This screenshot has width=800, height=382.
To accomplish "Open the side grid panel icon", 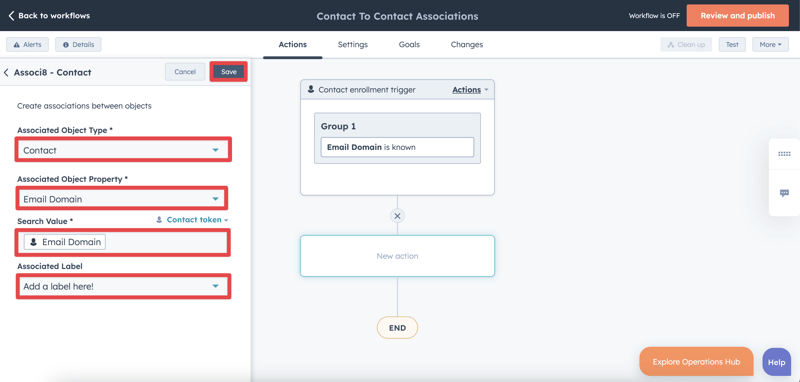I will pos(784,154).
